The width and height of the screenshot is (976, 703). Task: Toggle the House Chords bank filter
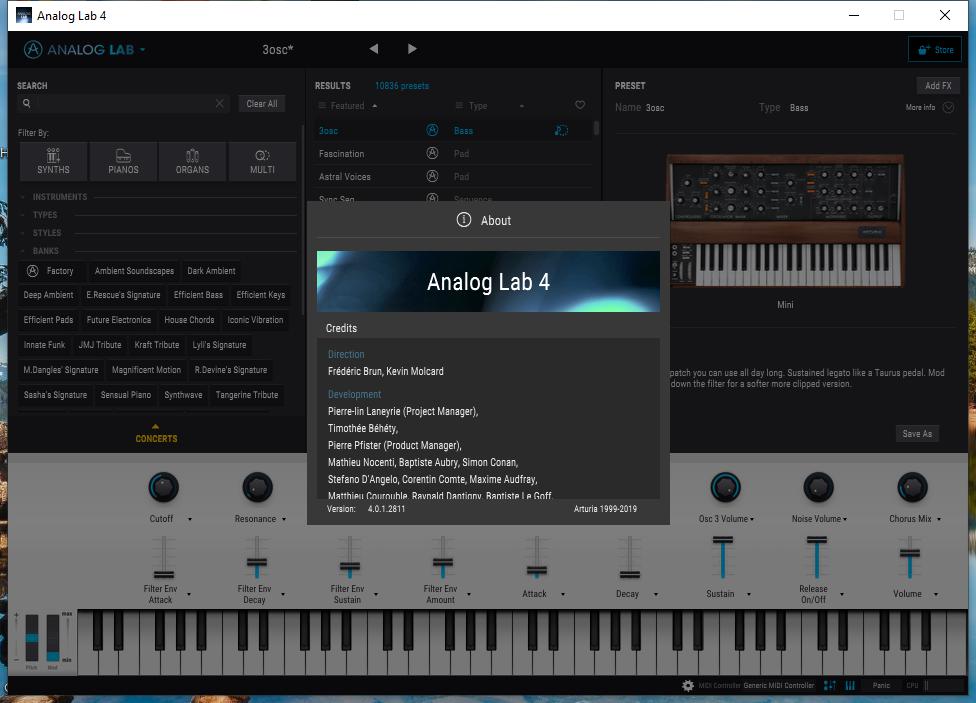tap(189, 320)
